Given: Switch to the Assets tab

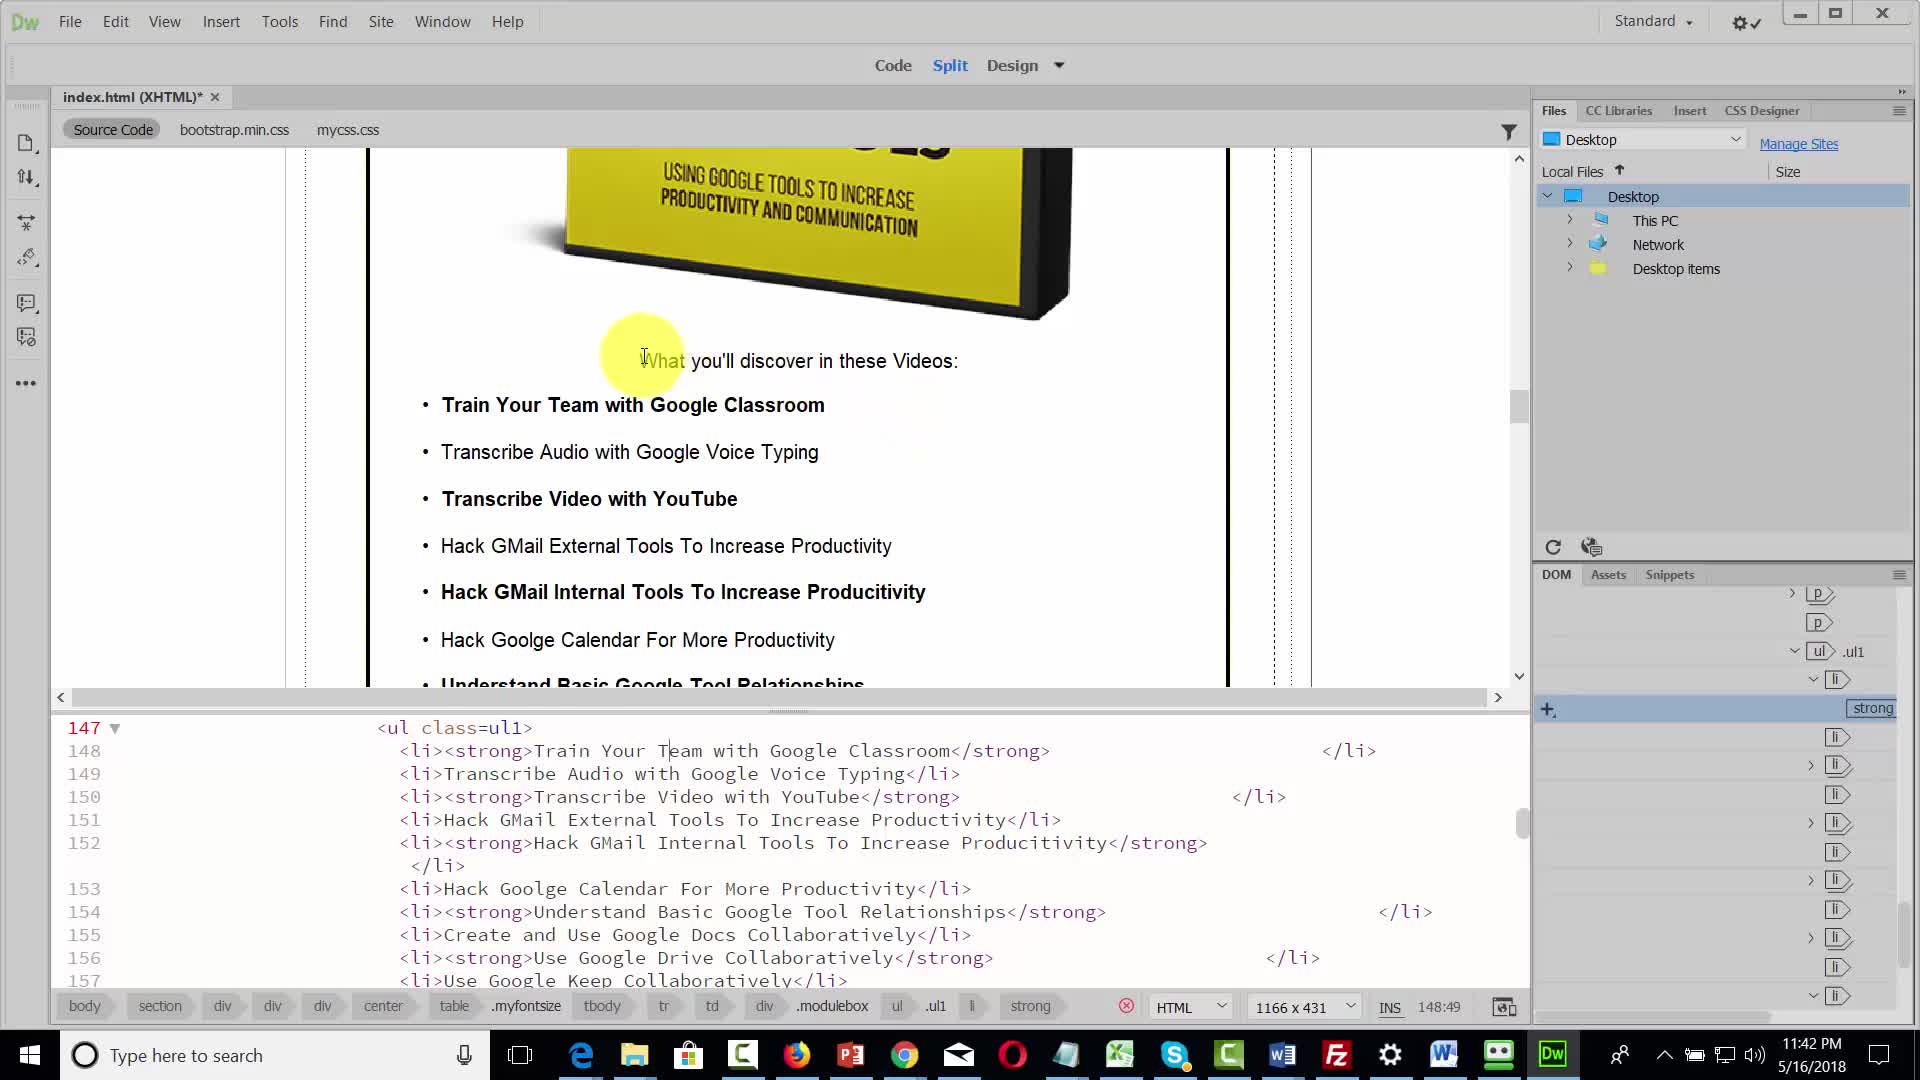Looking at the screenshot, I should (x=1608, y=575).
